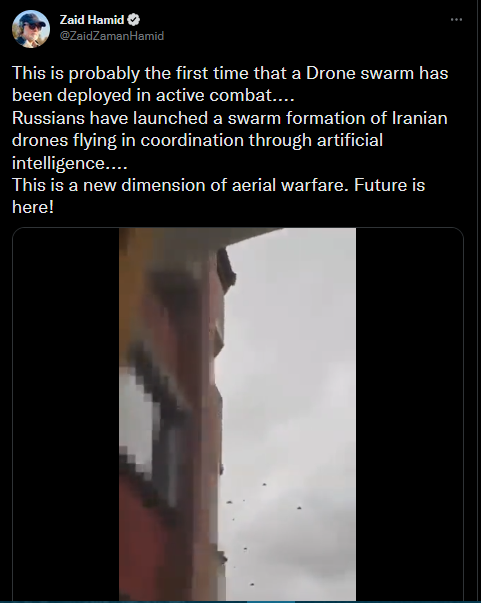Click the right black letterbox of the video
This screenshot has width=481, height=603.
coord(409,414)
